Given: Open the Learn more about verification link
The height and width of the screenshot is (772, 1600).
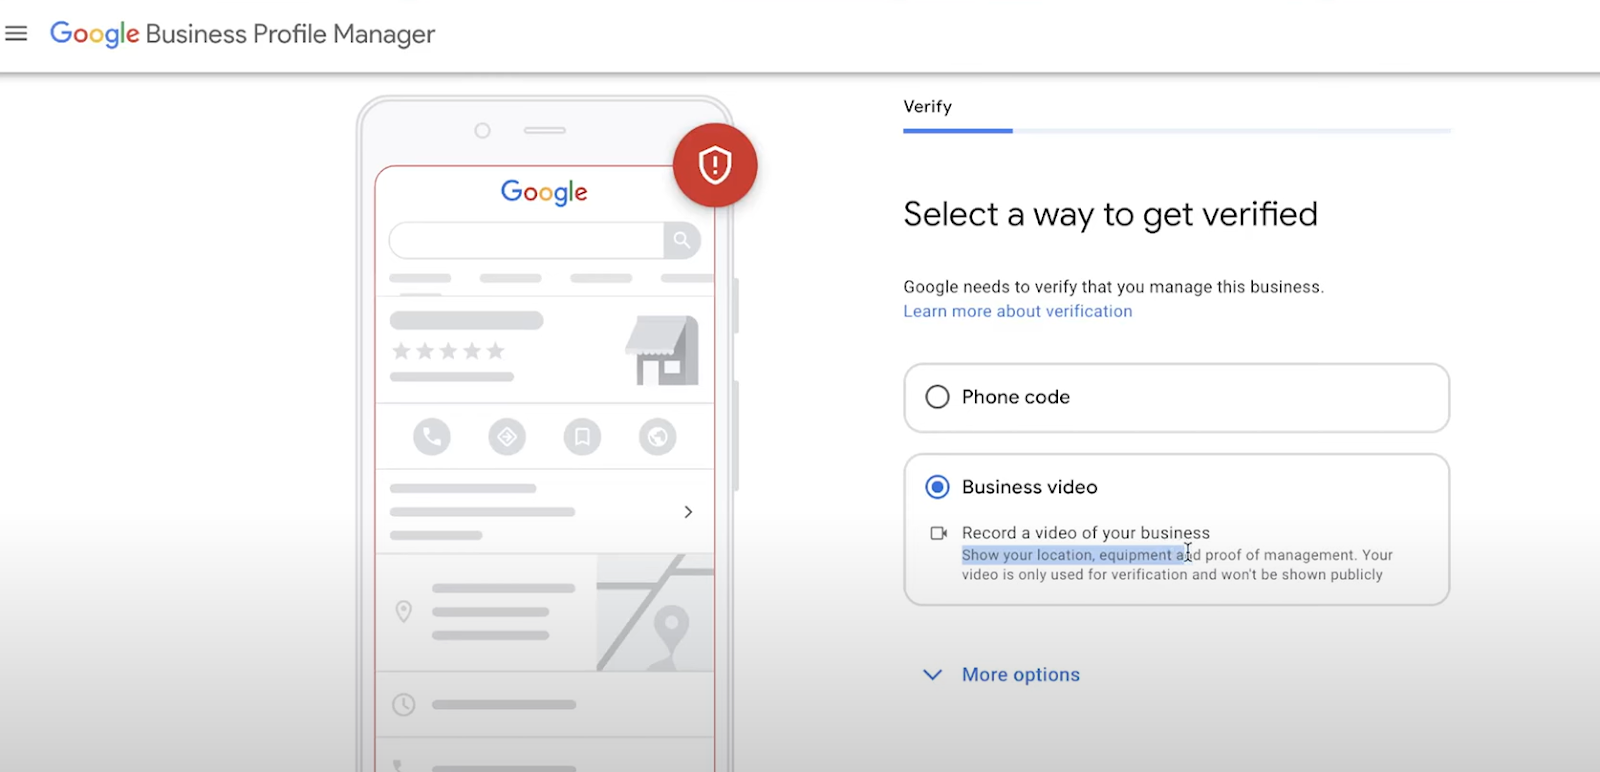Looking at the screenshot, I should (x=1018, y=311).
